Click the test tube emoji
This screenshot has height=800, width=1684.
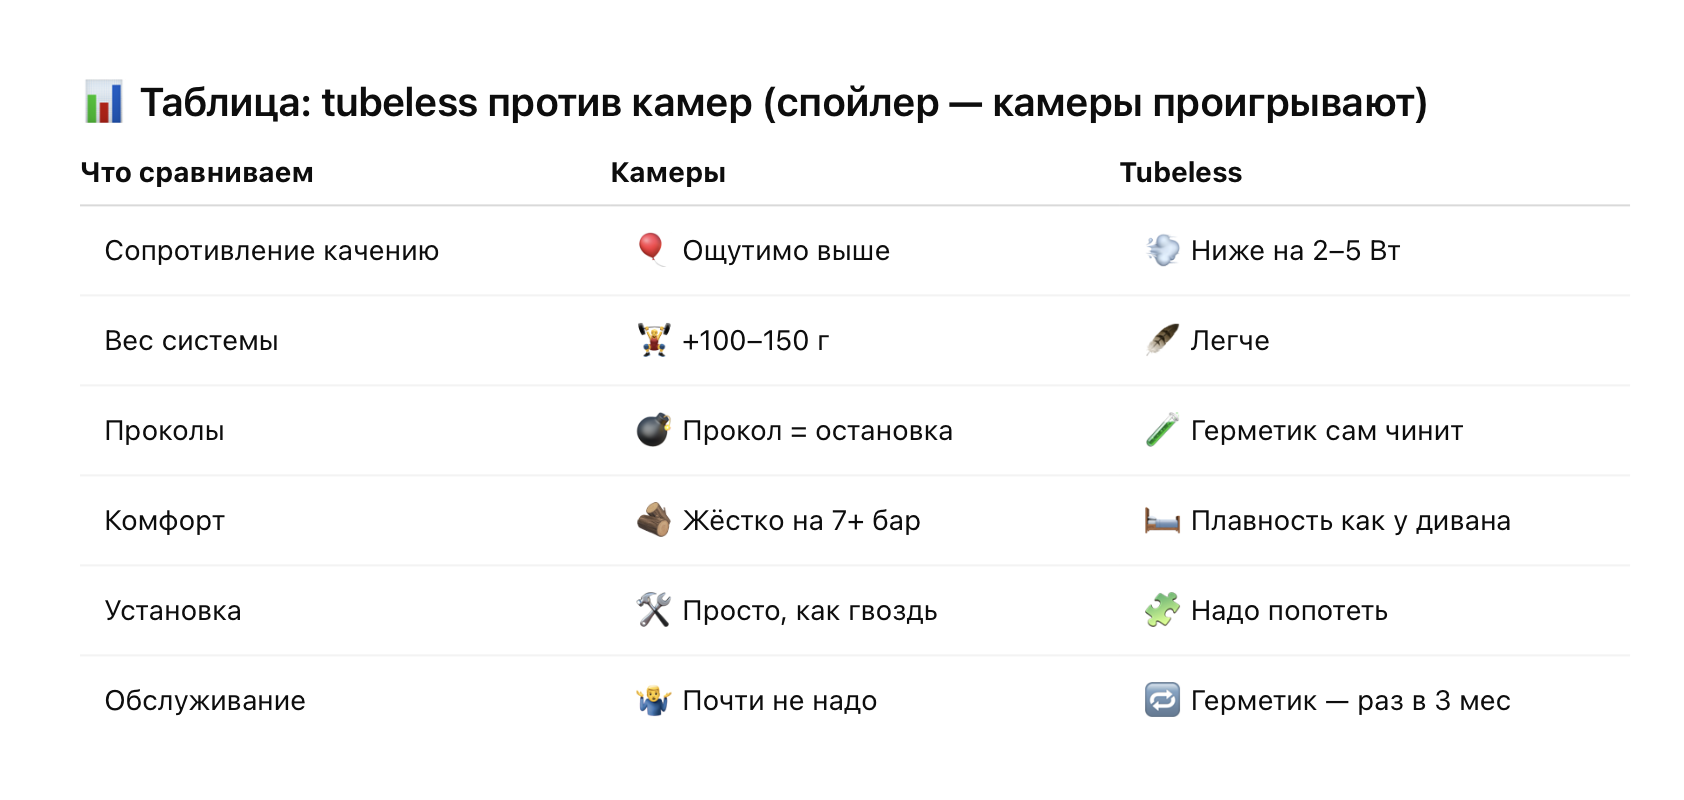tap(1162, 430)
